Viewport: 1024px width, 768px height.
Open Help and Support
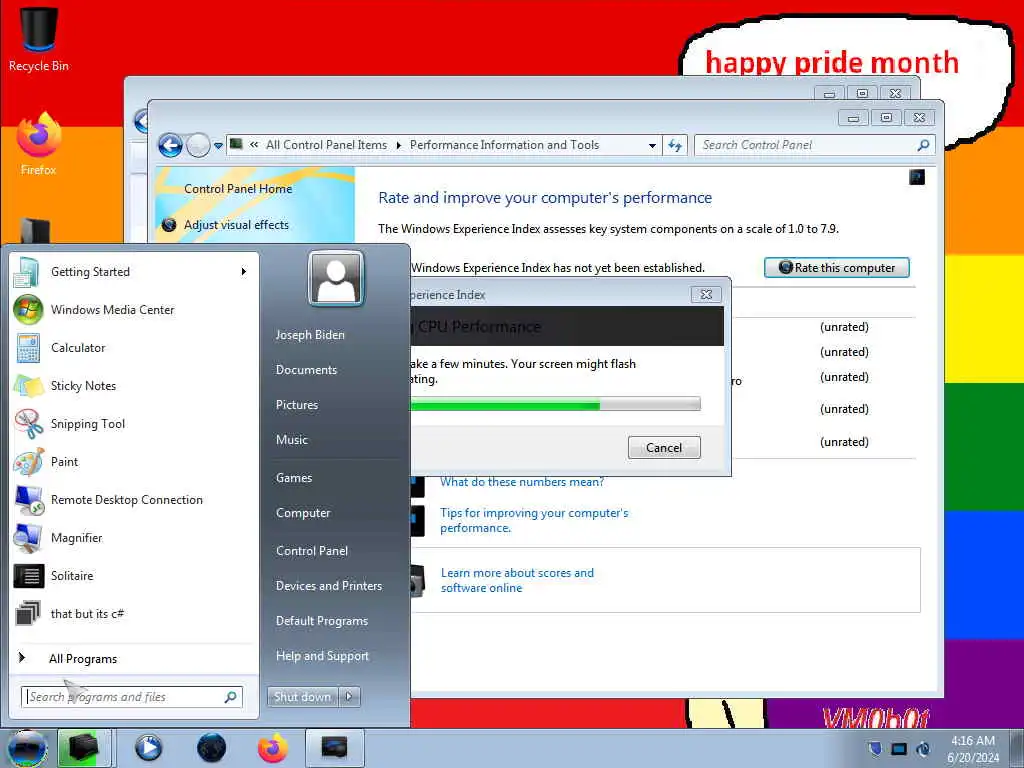[322, 656]
